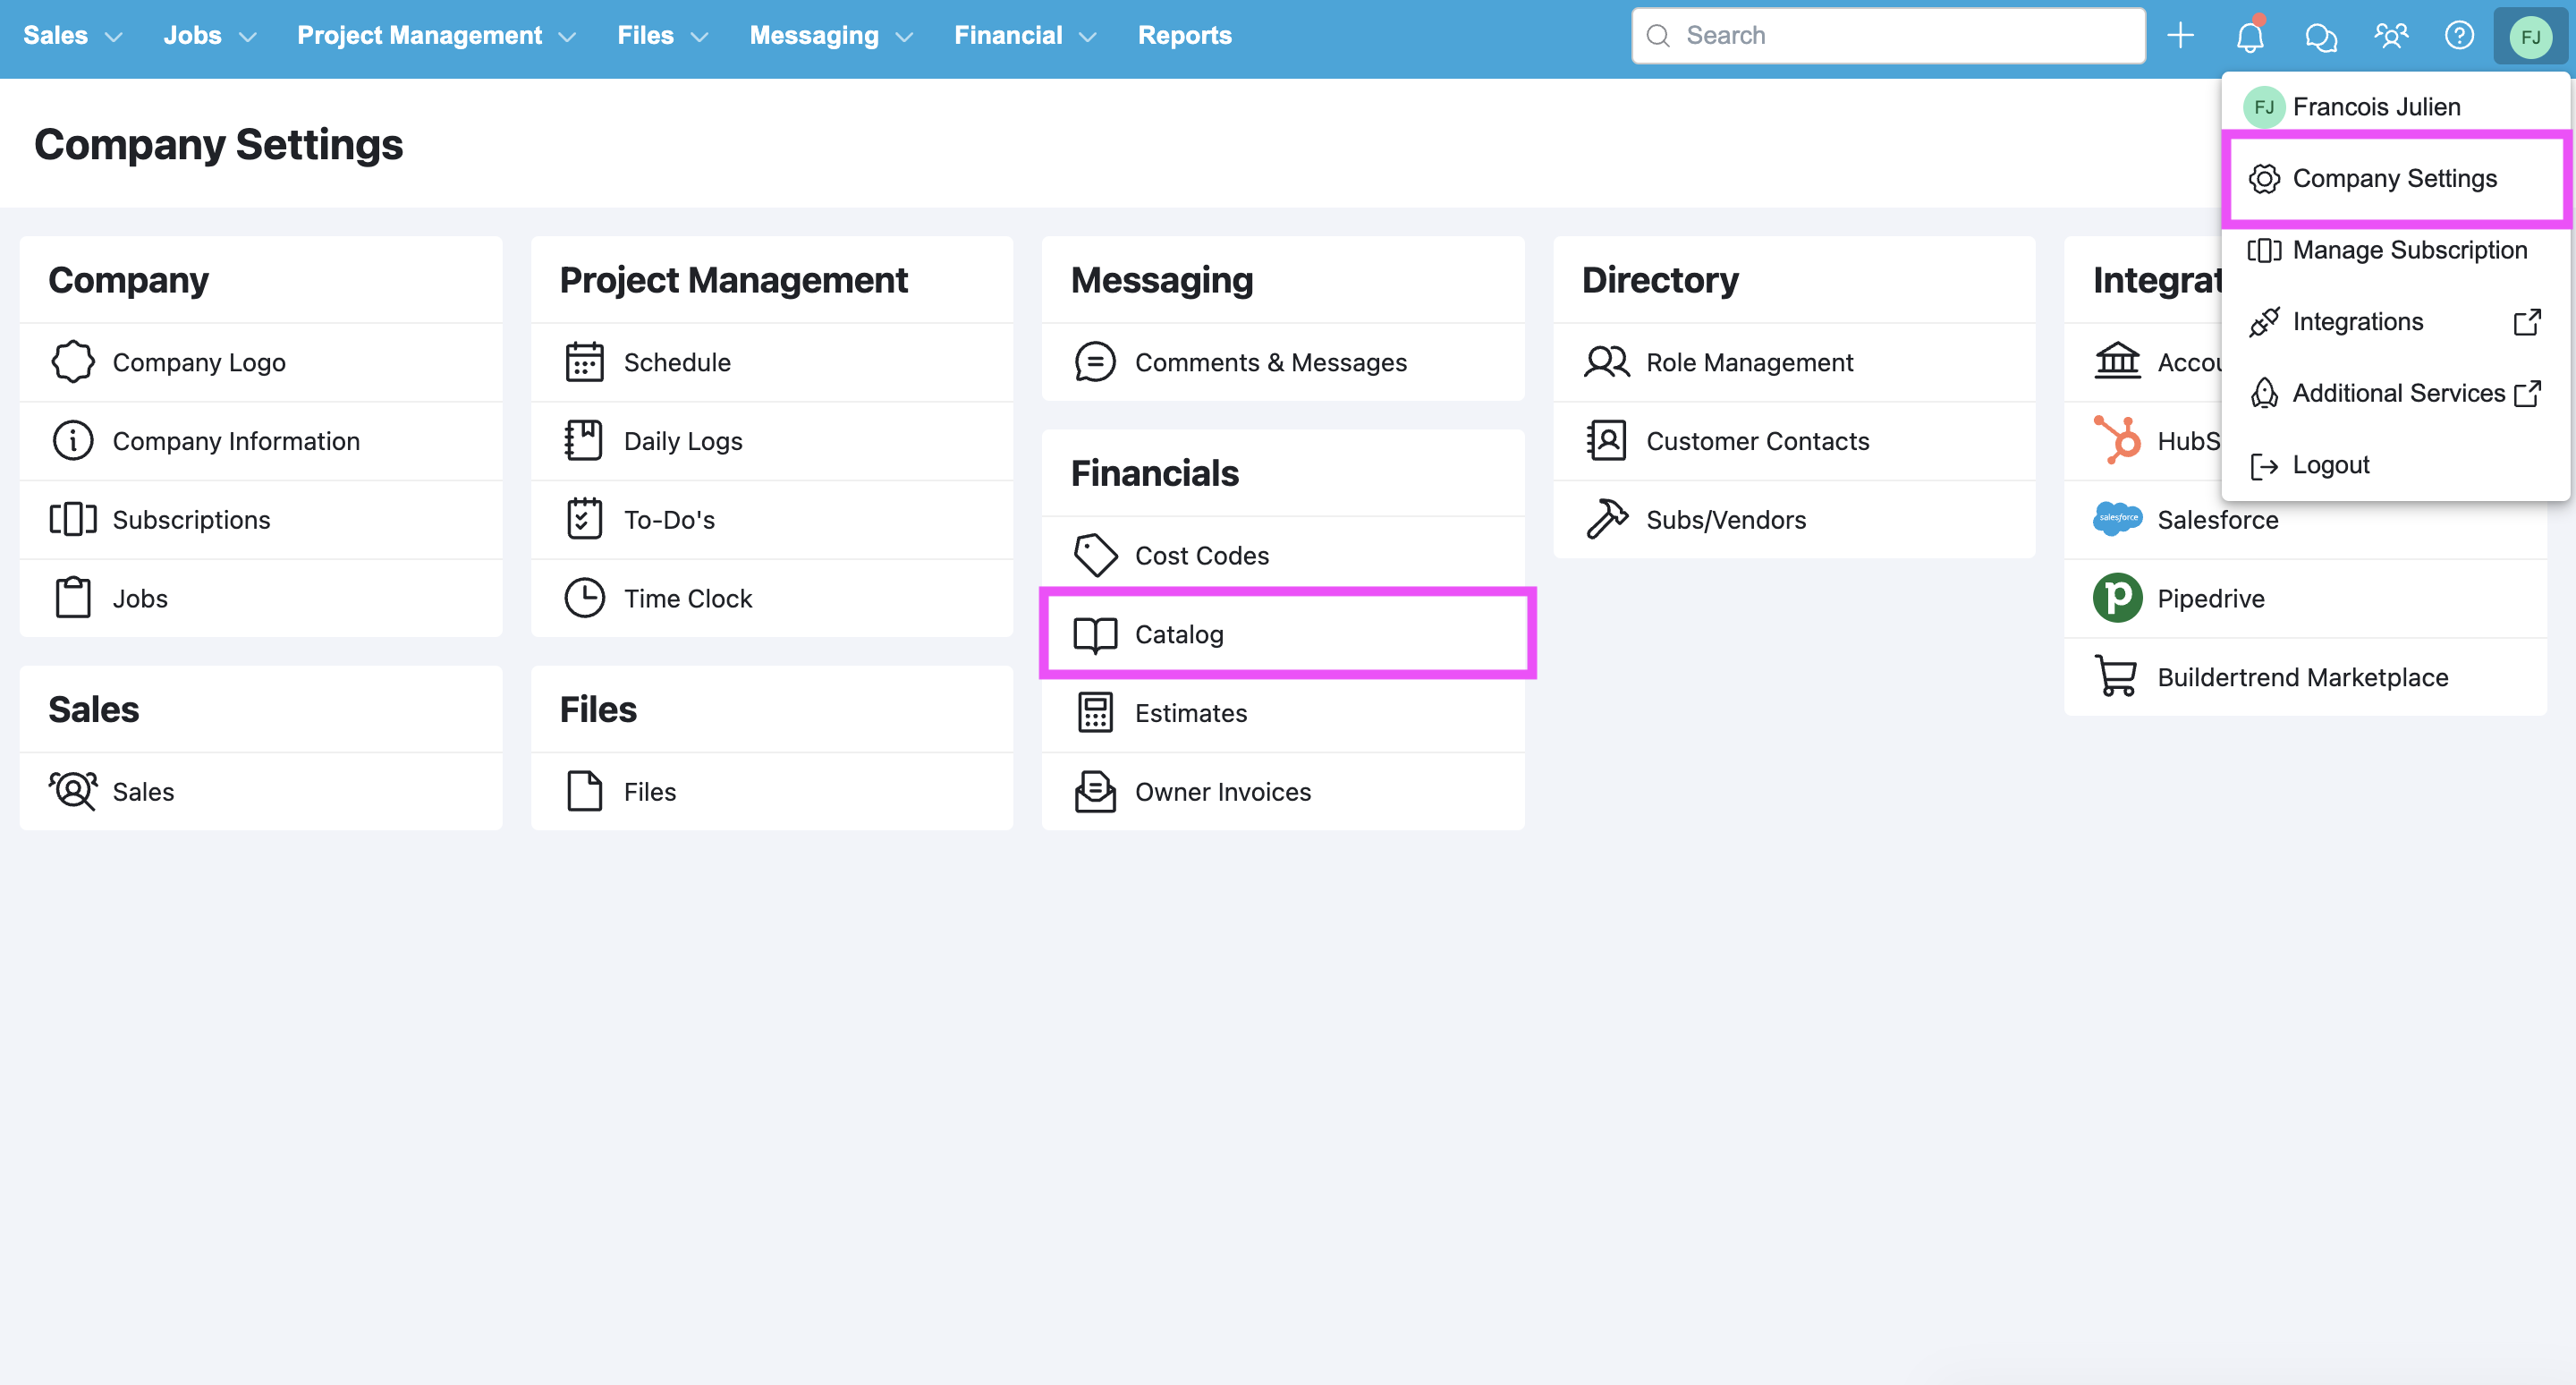
Task: Click the Time Clock icon
Action: (x=584, y=598)
